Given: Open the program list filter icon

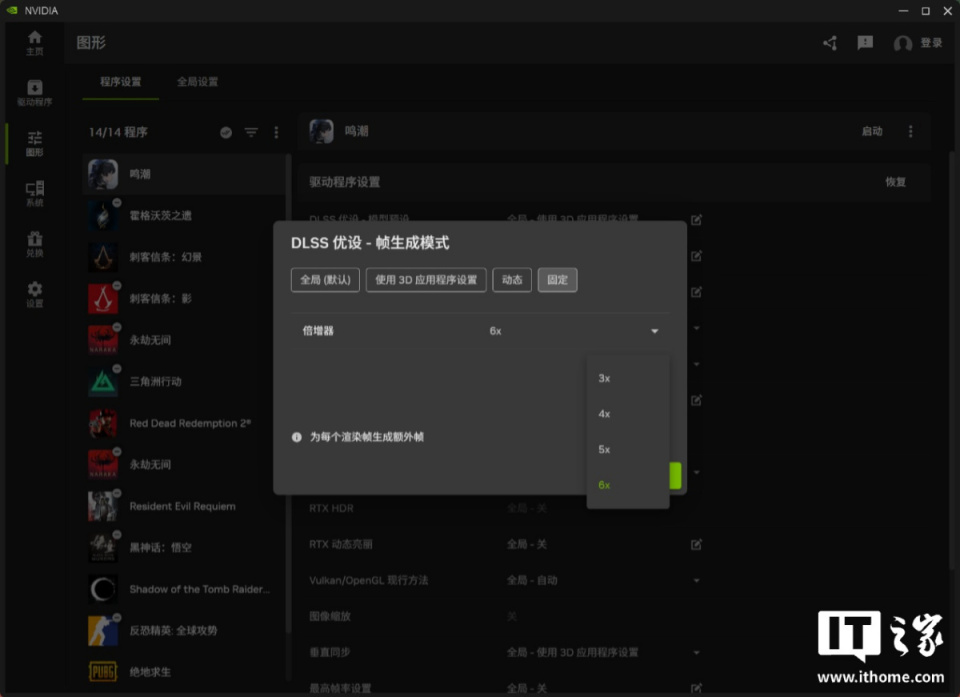Looking at the screenshot, I should (251, 132).
